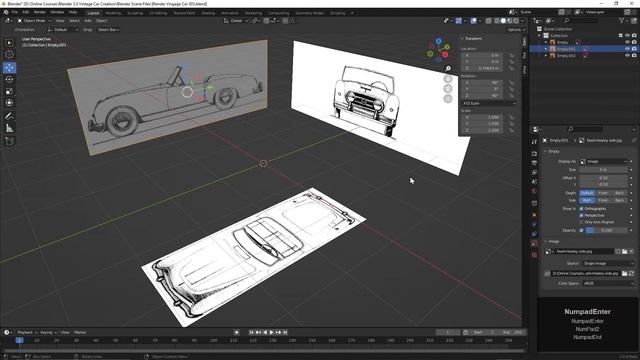Viewport: 640px width, 360px height.
Task: Toggle the Opacity checkbox
Action: click(x=582, y=230)
